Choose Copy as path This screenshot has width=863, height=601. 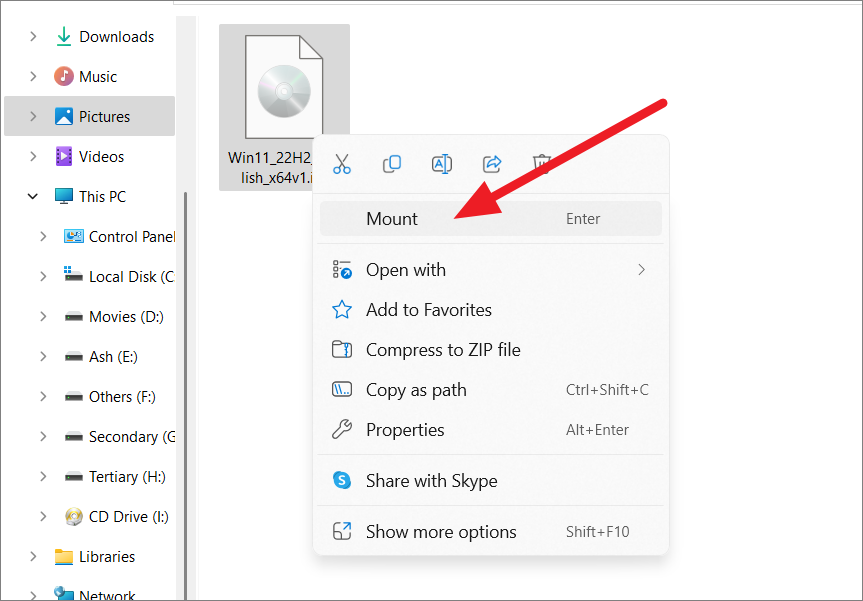pyautogui.click(x=490, y=390)
